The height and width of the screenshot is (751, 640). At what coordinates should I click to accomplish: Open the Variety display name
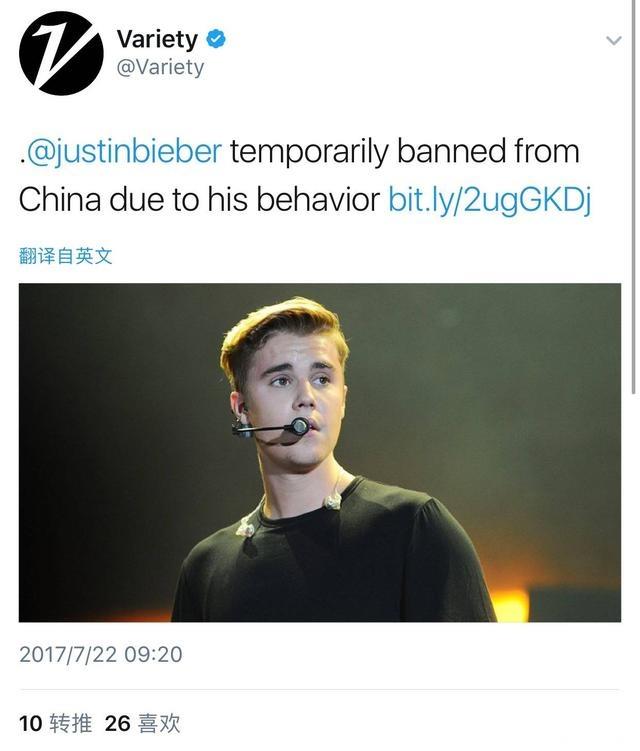(157, 39)
